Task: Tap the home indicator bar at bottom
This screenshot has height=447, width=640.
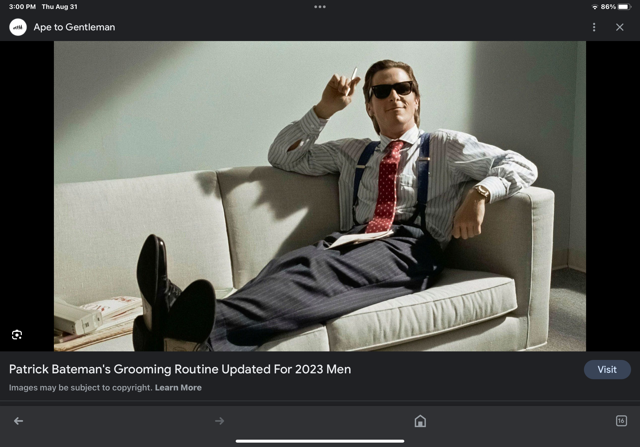Action: pyautogui.click(x=320, y=441)
